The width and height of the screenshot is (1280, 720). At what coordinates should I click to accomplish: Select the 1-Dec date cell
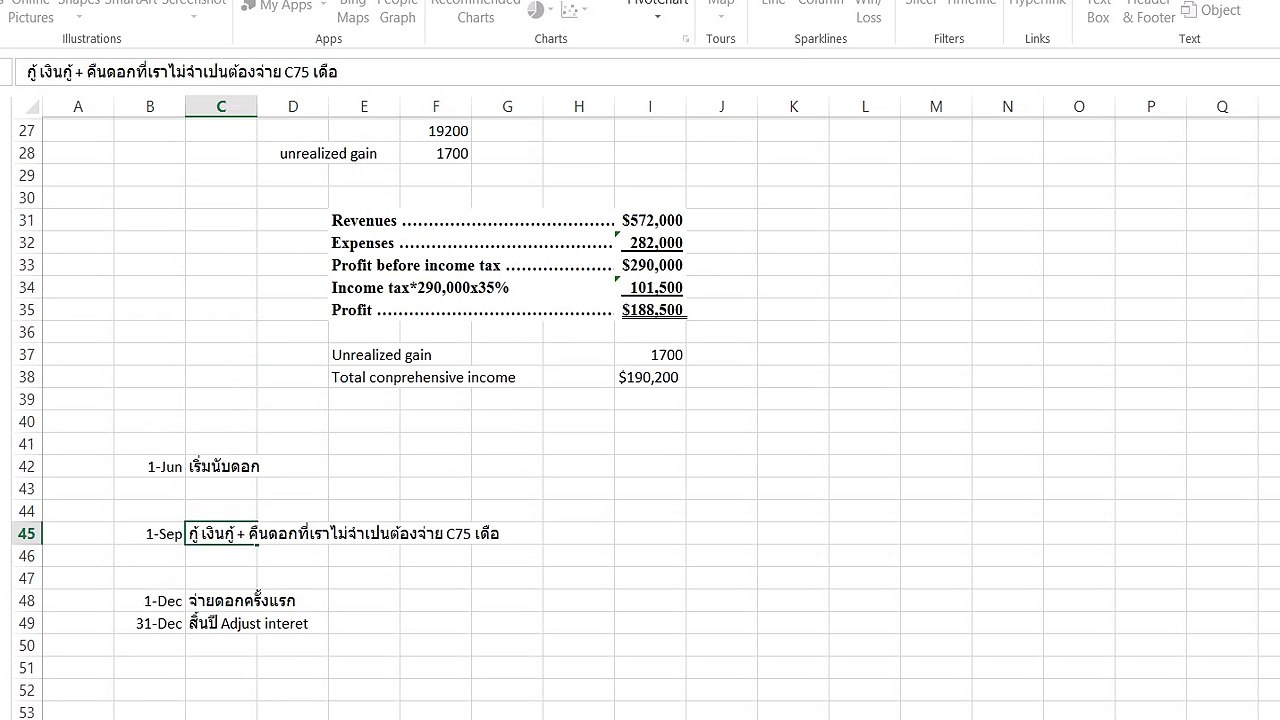[x=150, y=601]
